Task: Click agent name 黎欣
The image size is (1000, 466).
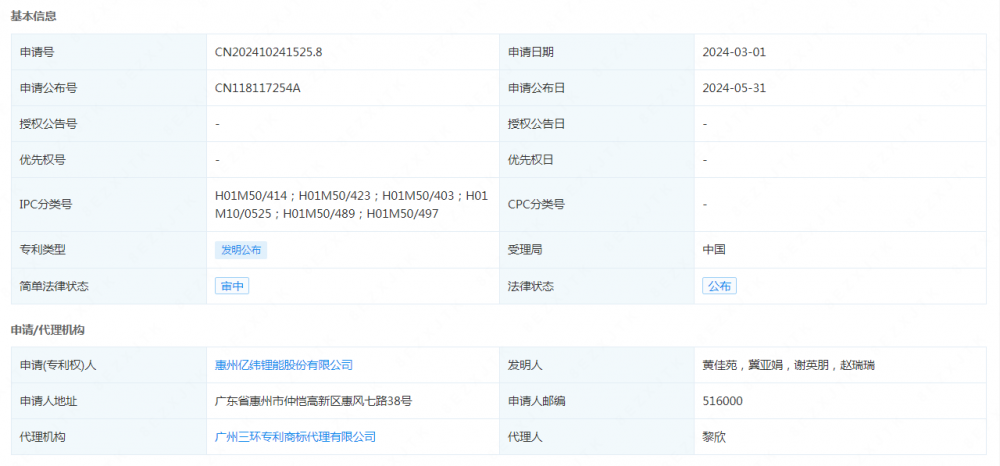Action: click(714, 437)
